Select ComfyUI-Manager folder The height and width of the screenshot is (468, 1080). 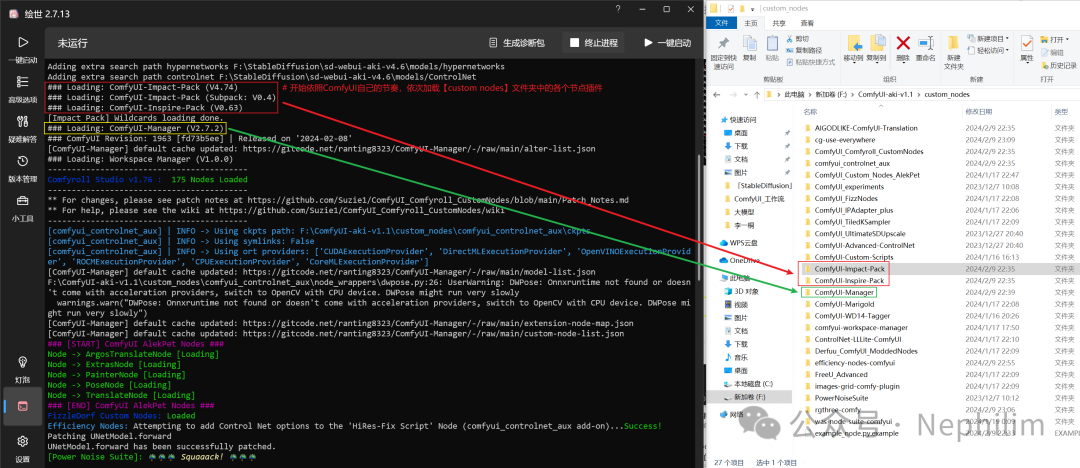(844, 292)
